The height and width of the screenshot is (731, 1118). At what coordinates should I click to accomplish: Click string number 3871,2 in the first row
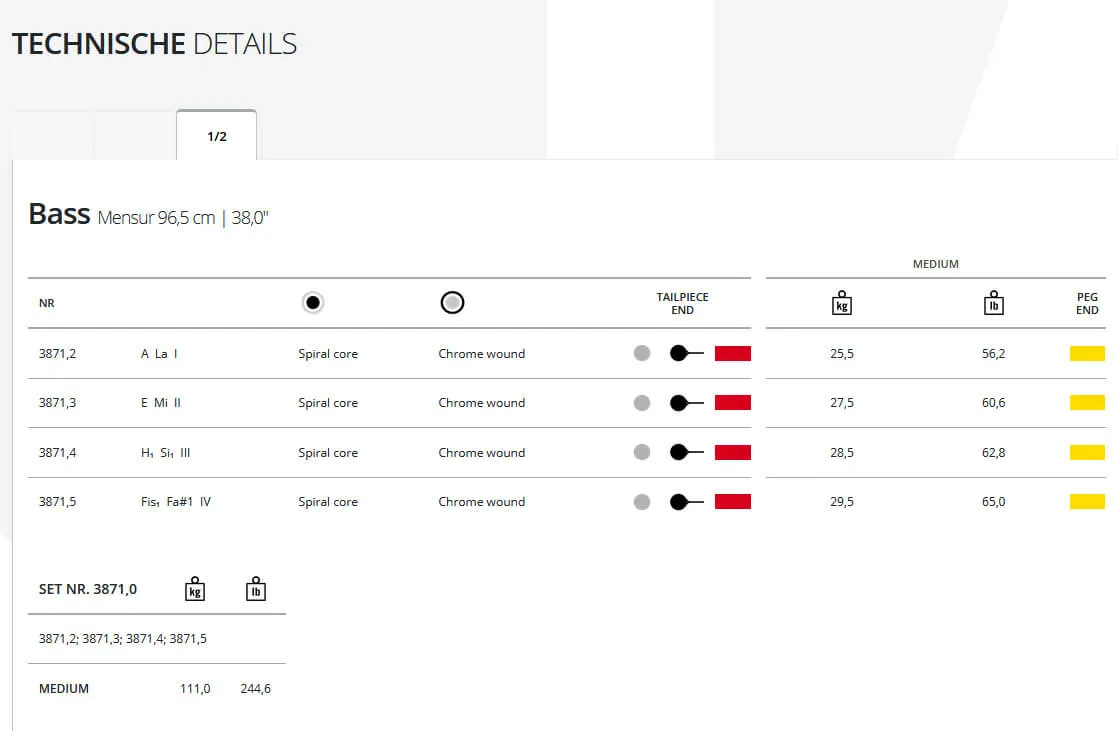[x=58, y=353]
